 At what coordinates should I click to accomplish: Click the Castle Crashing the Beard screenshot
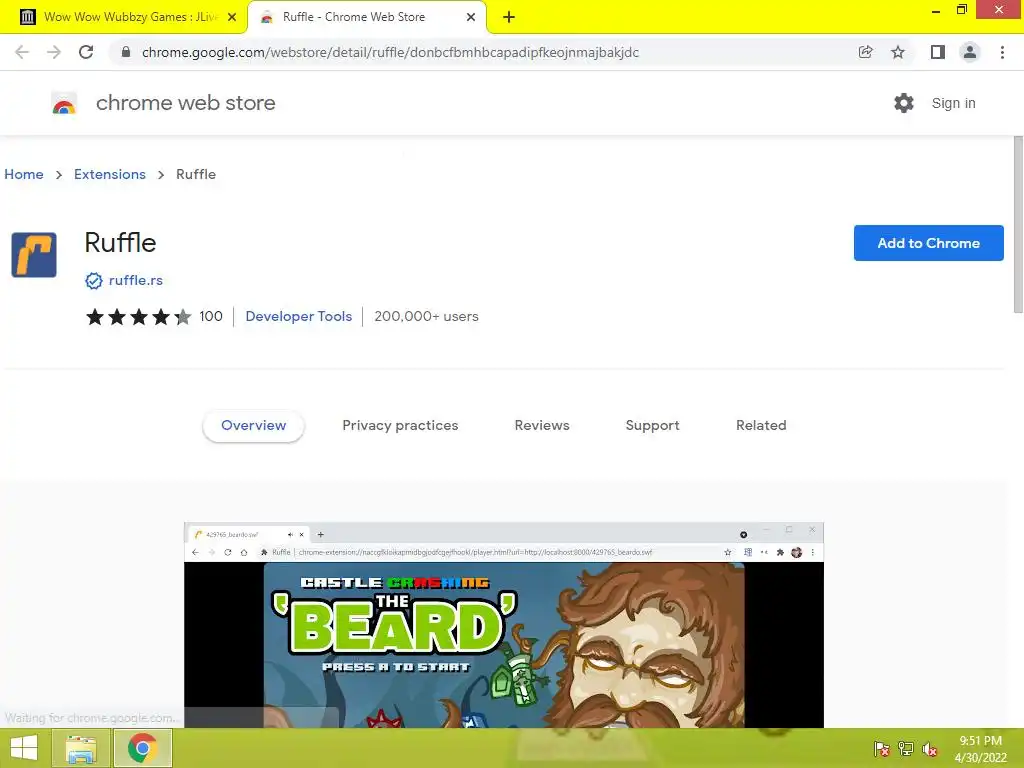click(x=504, y=625)
